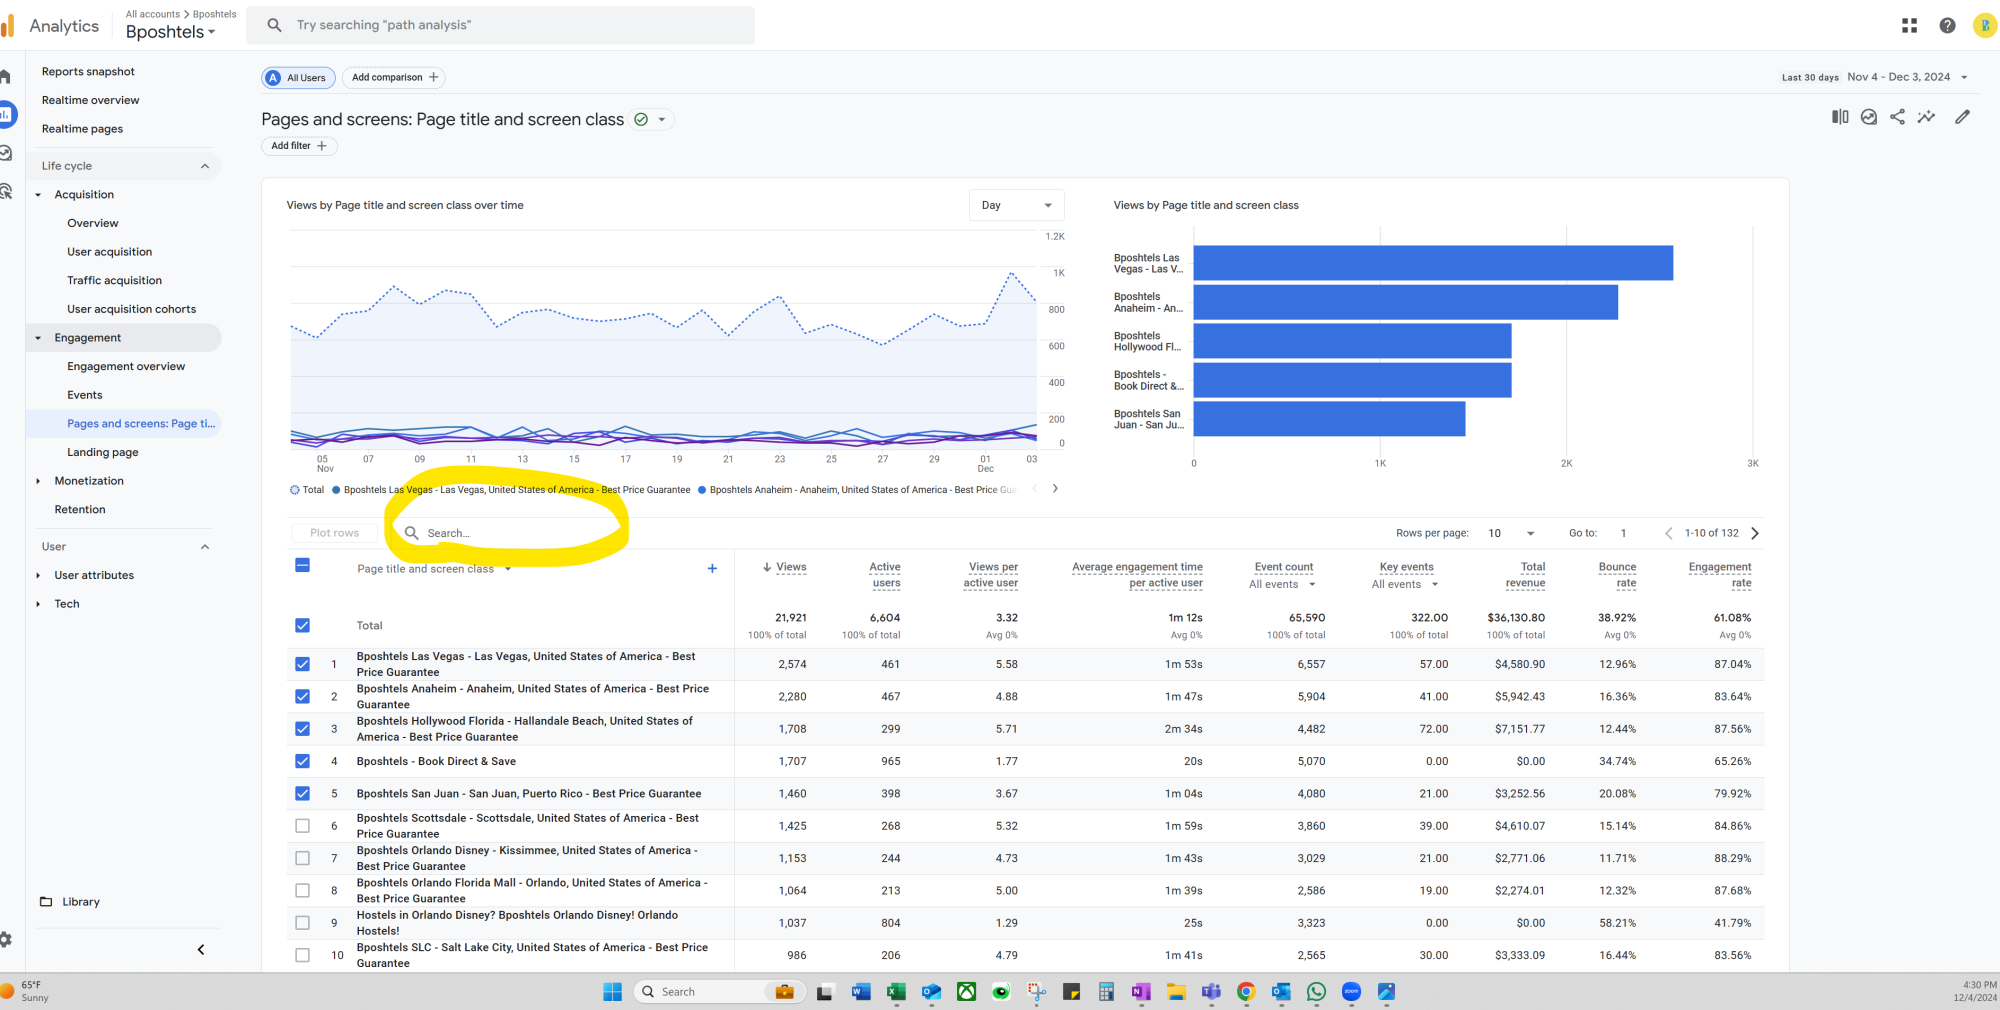Click the Insights sparkline icon
This screenshot has height=1010, width=2000.
tap(1926, 117)
